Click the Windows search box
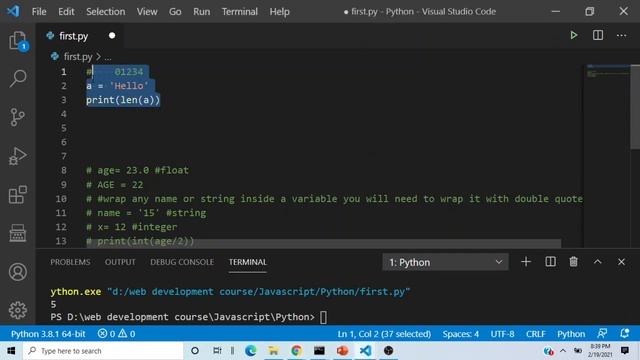This screenshot has width=640, height=360. pyautogui.click(x=103, y=351)
